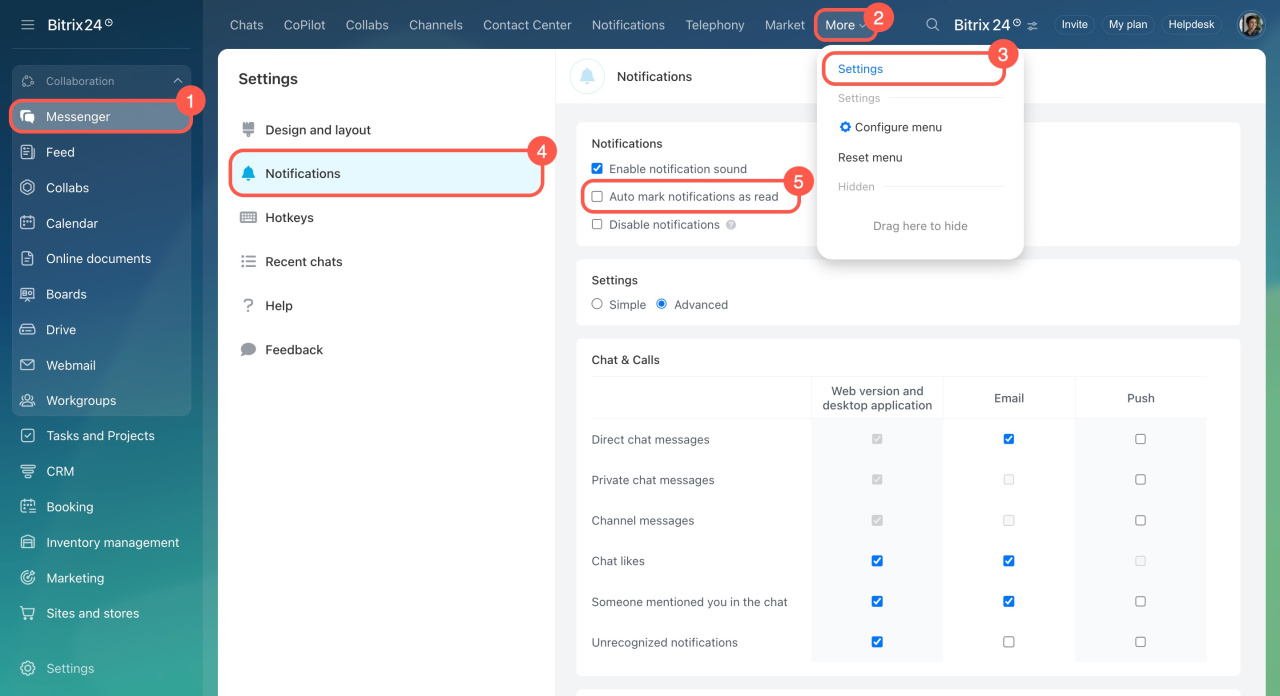Check Email for Unrecognized notifications

point(1009,642)
